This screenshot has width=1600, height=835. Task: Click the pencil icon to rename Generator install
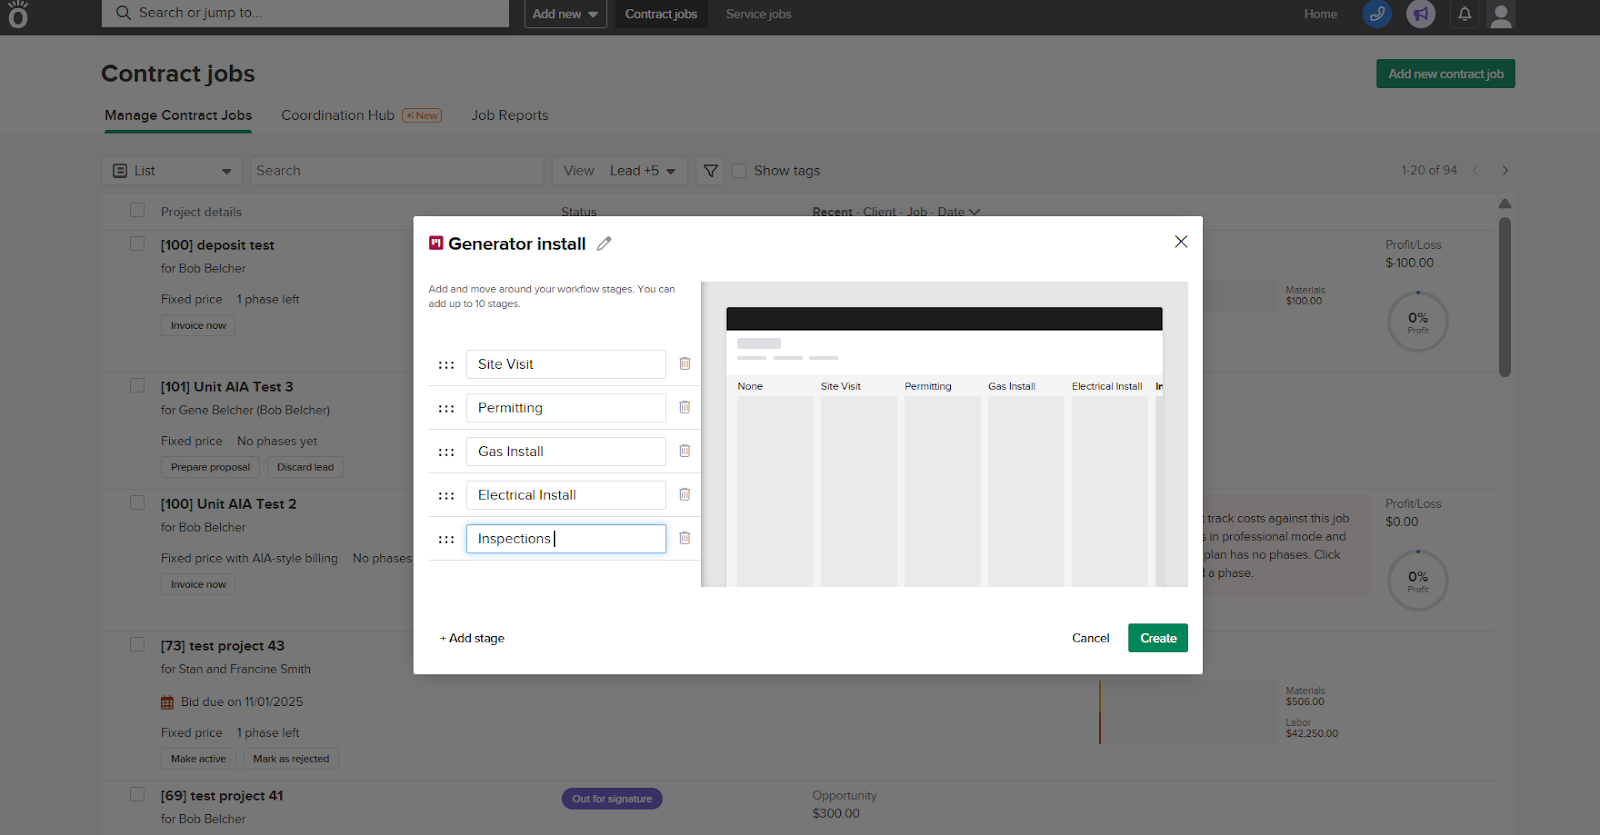click(604, 244)
